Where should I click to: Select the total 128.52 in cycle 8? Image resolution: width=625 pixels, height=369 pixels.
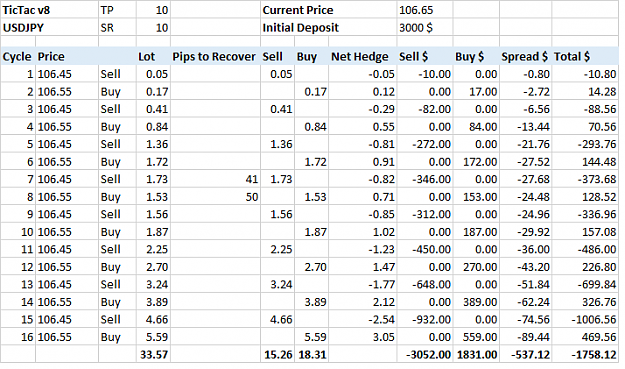click(585, 197)
